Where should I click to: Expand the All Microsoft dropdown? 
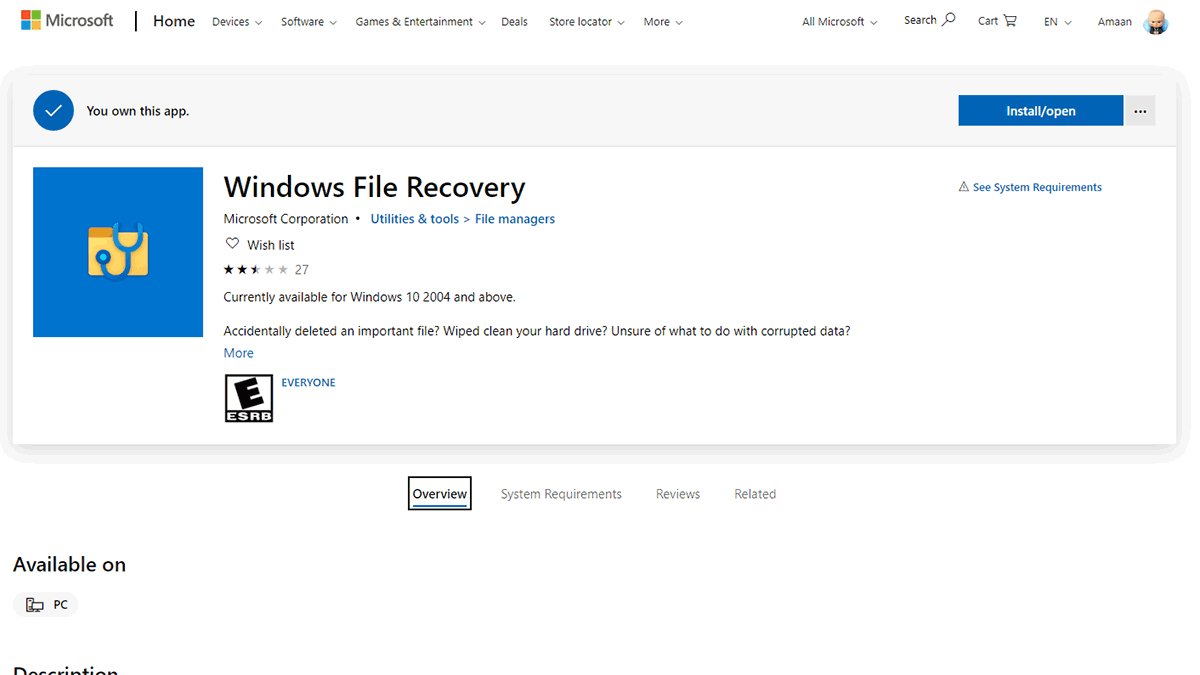(x=838, y=21)
